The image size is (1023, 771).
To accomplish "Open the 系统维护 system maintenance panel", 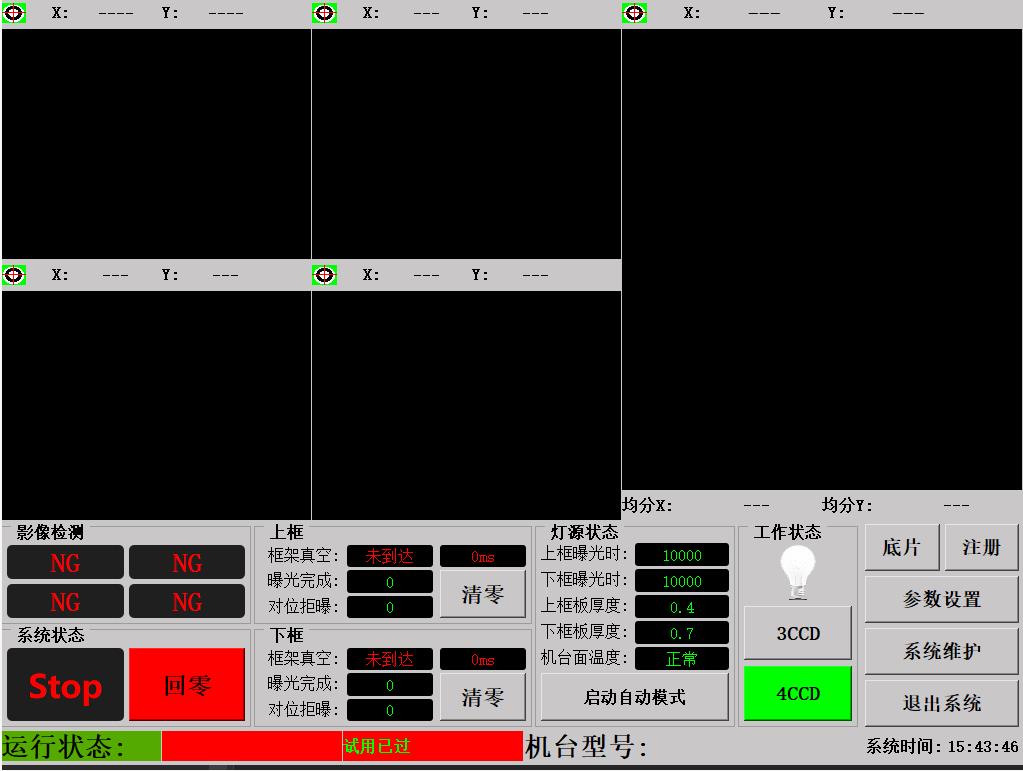I will point(941,651).
